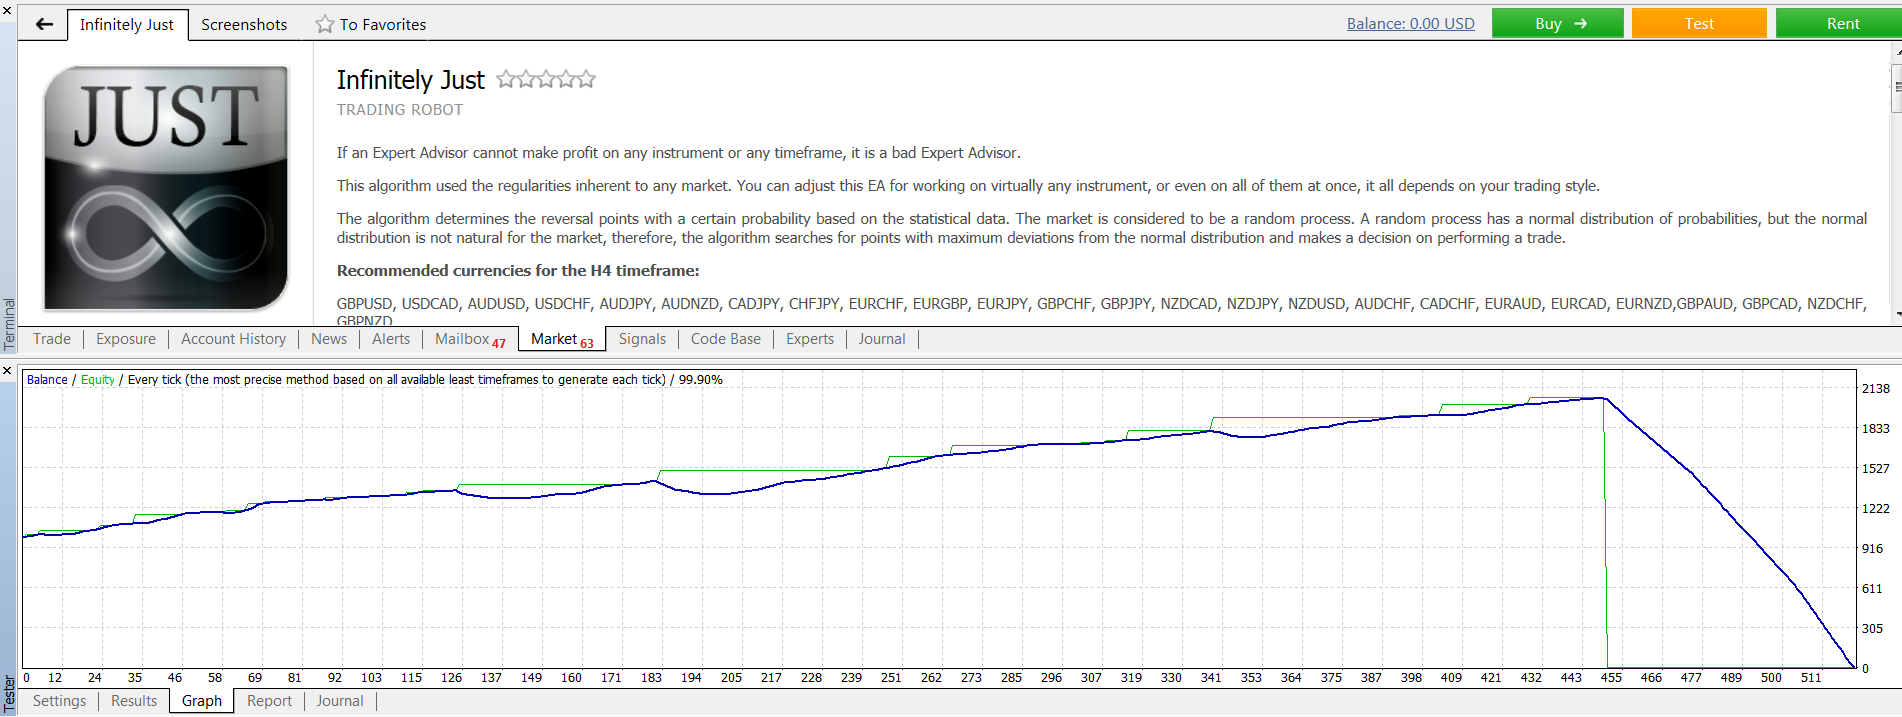Rate using the five-star rating icons

click(x=546, y=79)
